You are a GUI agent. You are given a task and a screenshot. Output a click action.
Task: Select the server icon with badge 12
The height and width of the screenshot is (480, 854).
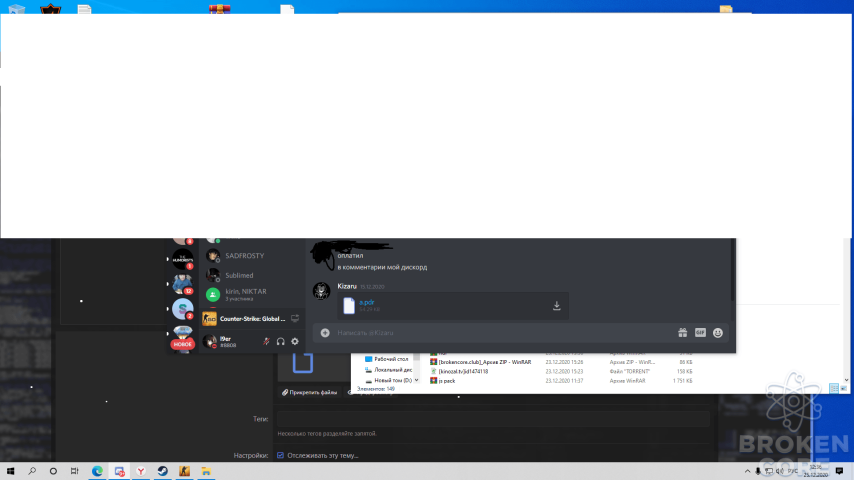tap(182, 284)
